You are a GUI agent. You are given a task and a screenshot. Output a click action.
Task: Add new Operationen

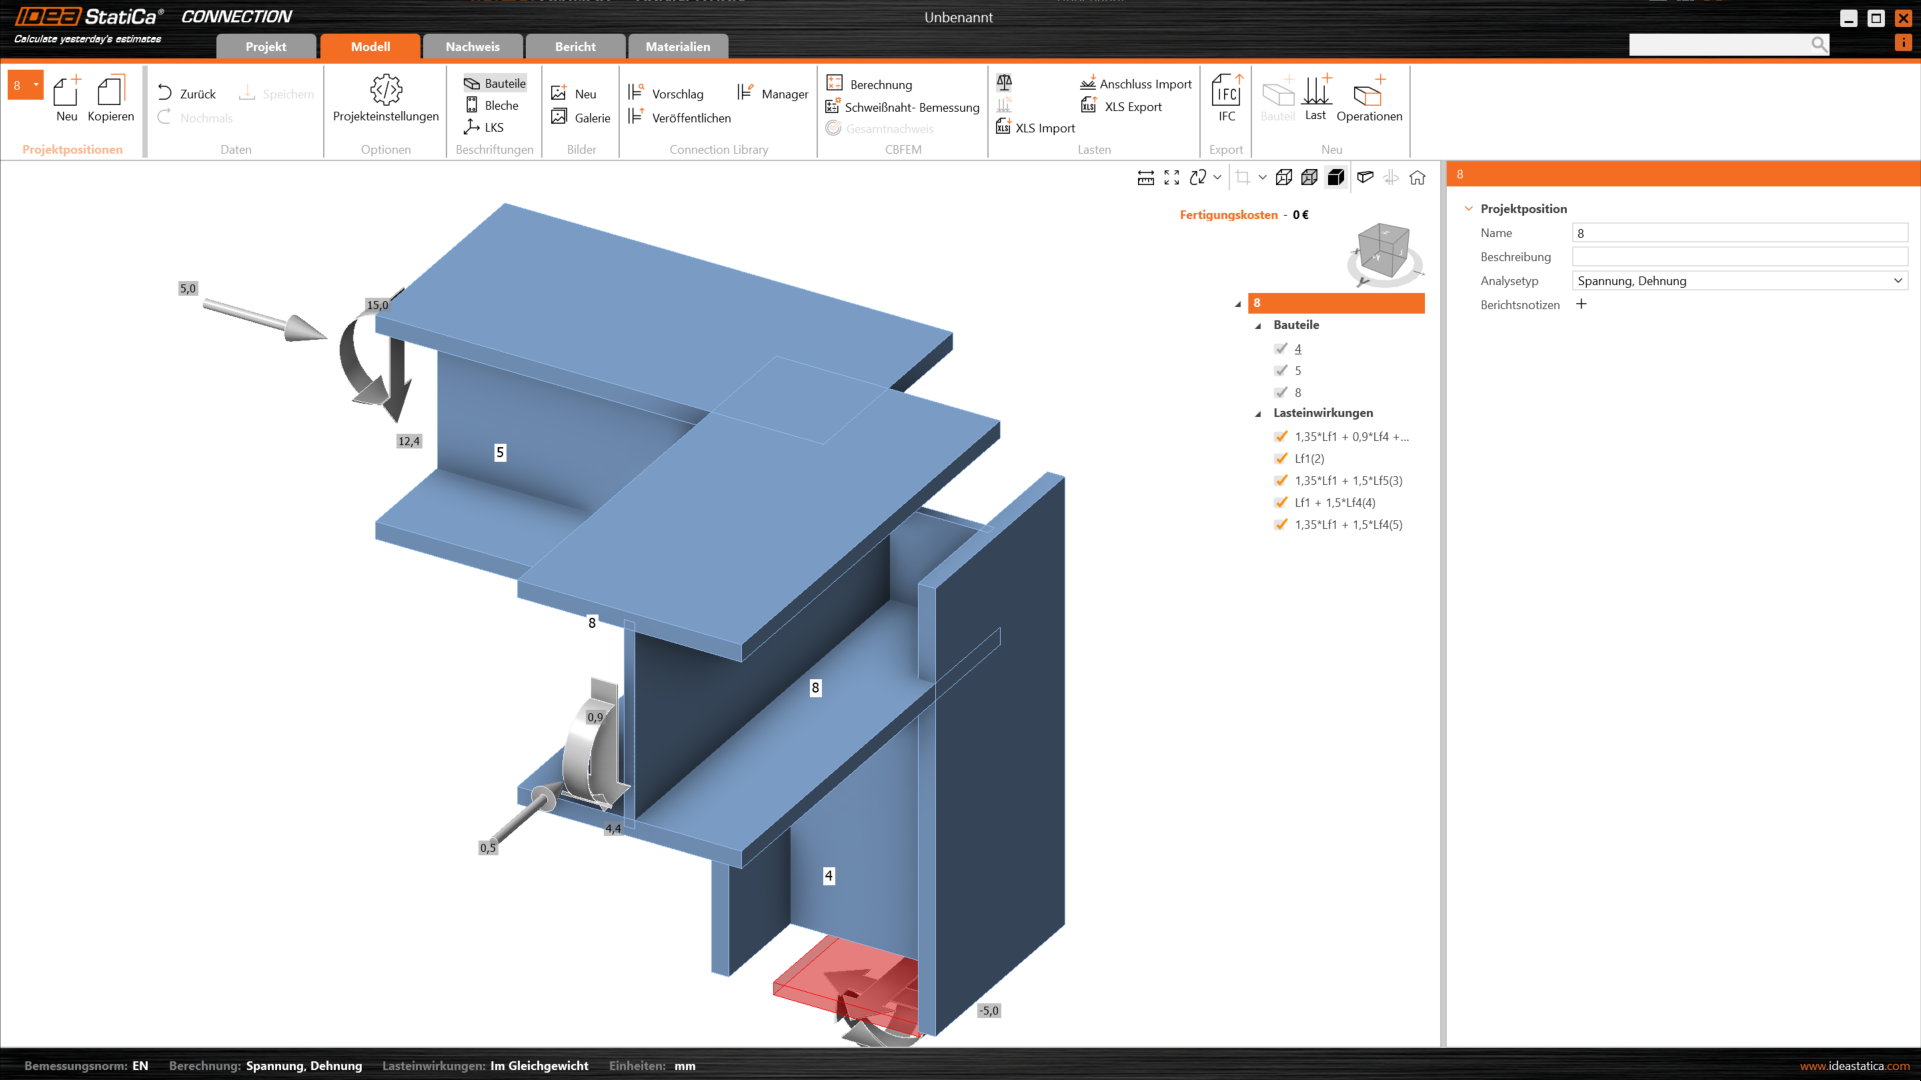point(1369,98)
